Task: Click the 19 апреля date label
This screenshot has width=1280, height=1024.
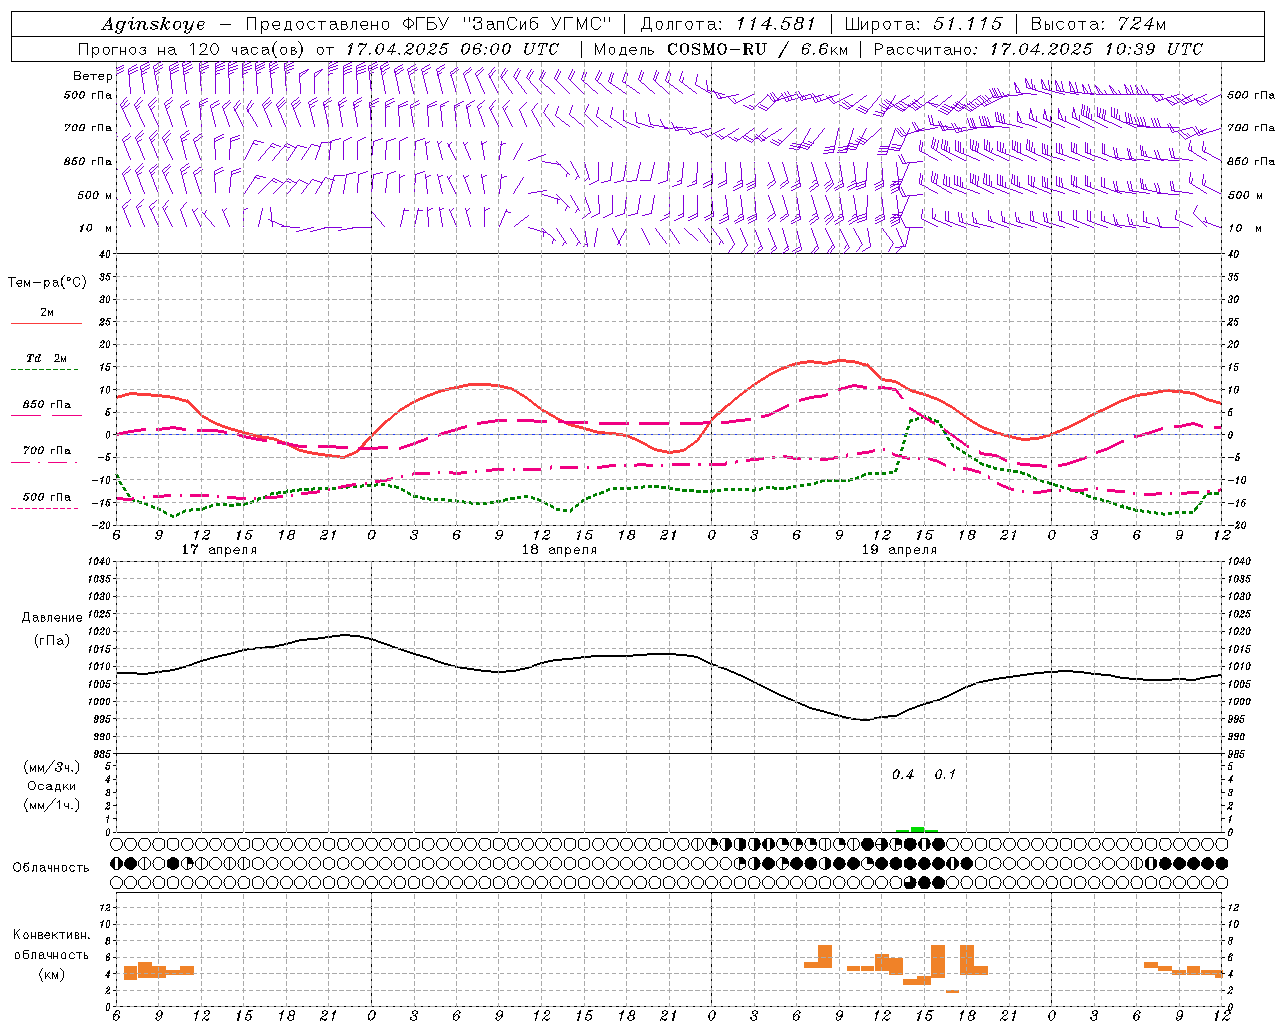Action: pyautogui.click(x=899, y=550)
